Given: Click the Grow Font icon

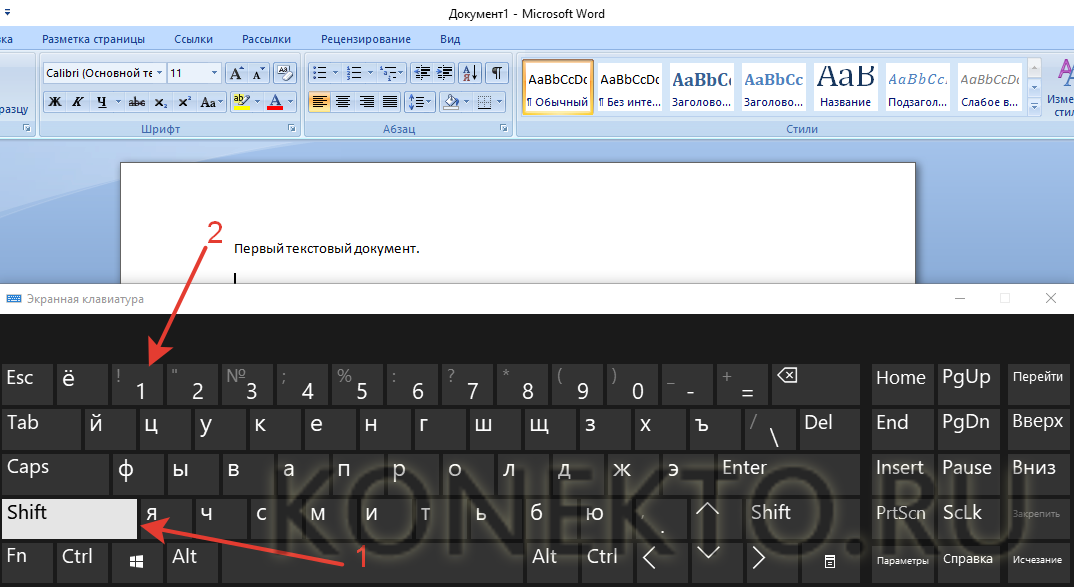Looking at the screenshot, I should tap(236, 73).
